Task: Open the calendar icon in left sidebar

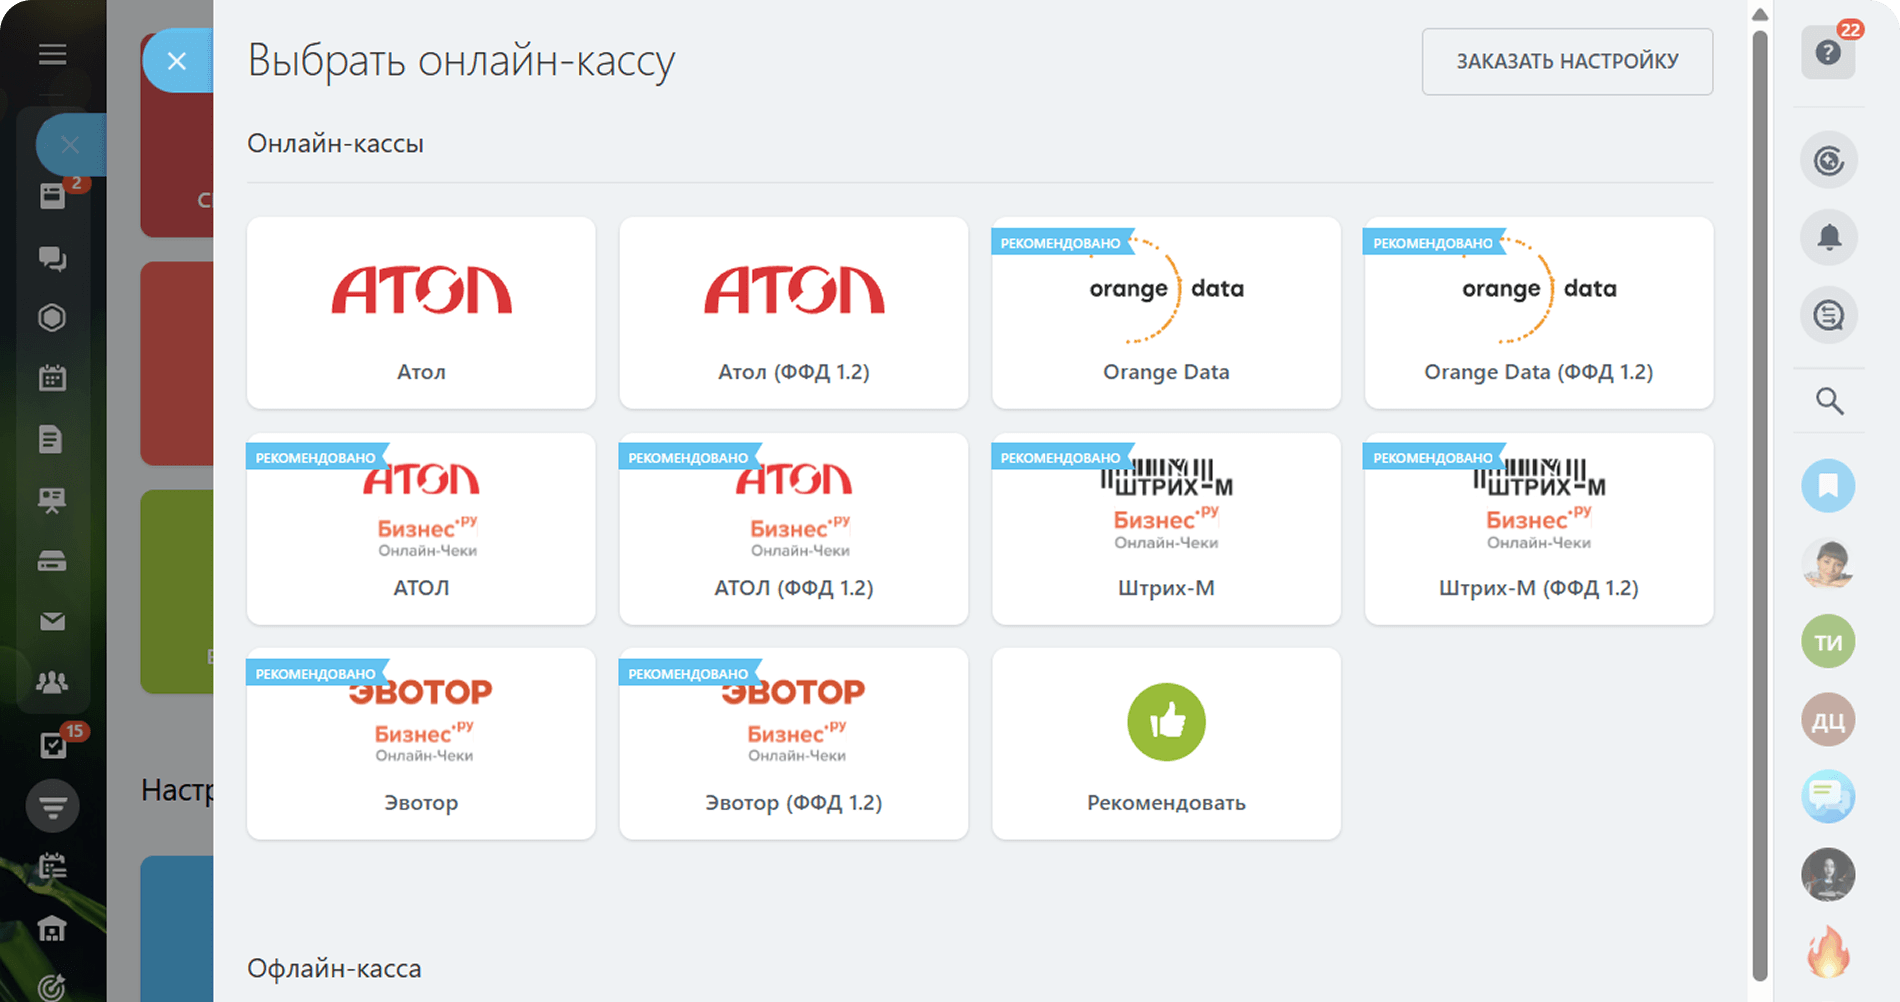Action: tap(52, 378)
